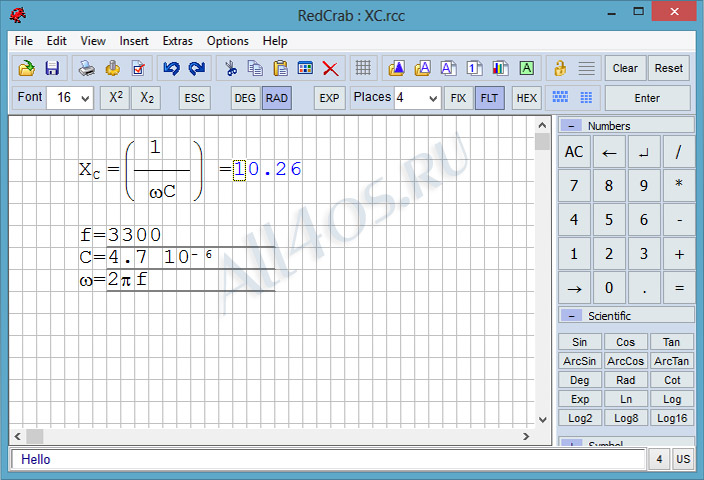
Task: Paste from clipboard with the clipboard icon
Action: (281, 68)
